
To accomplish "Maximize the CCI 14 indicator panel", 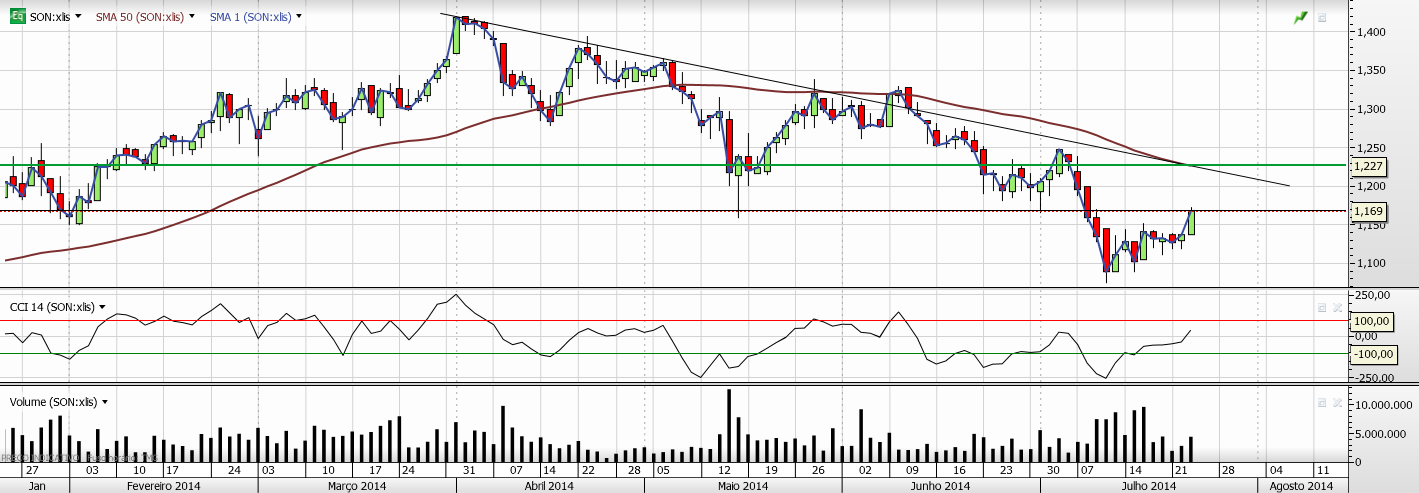I will 1321,307.
